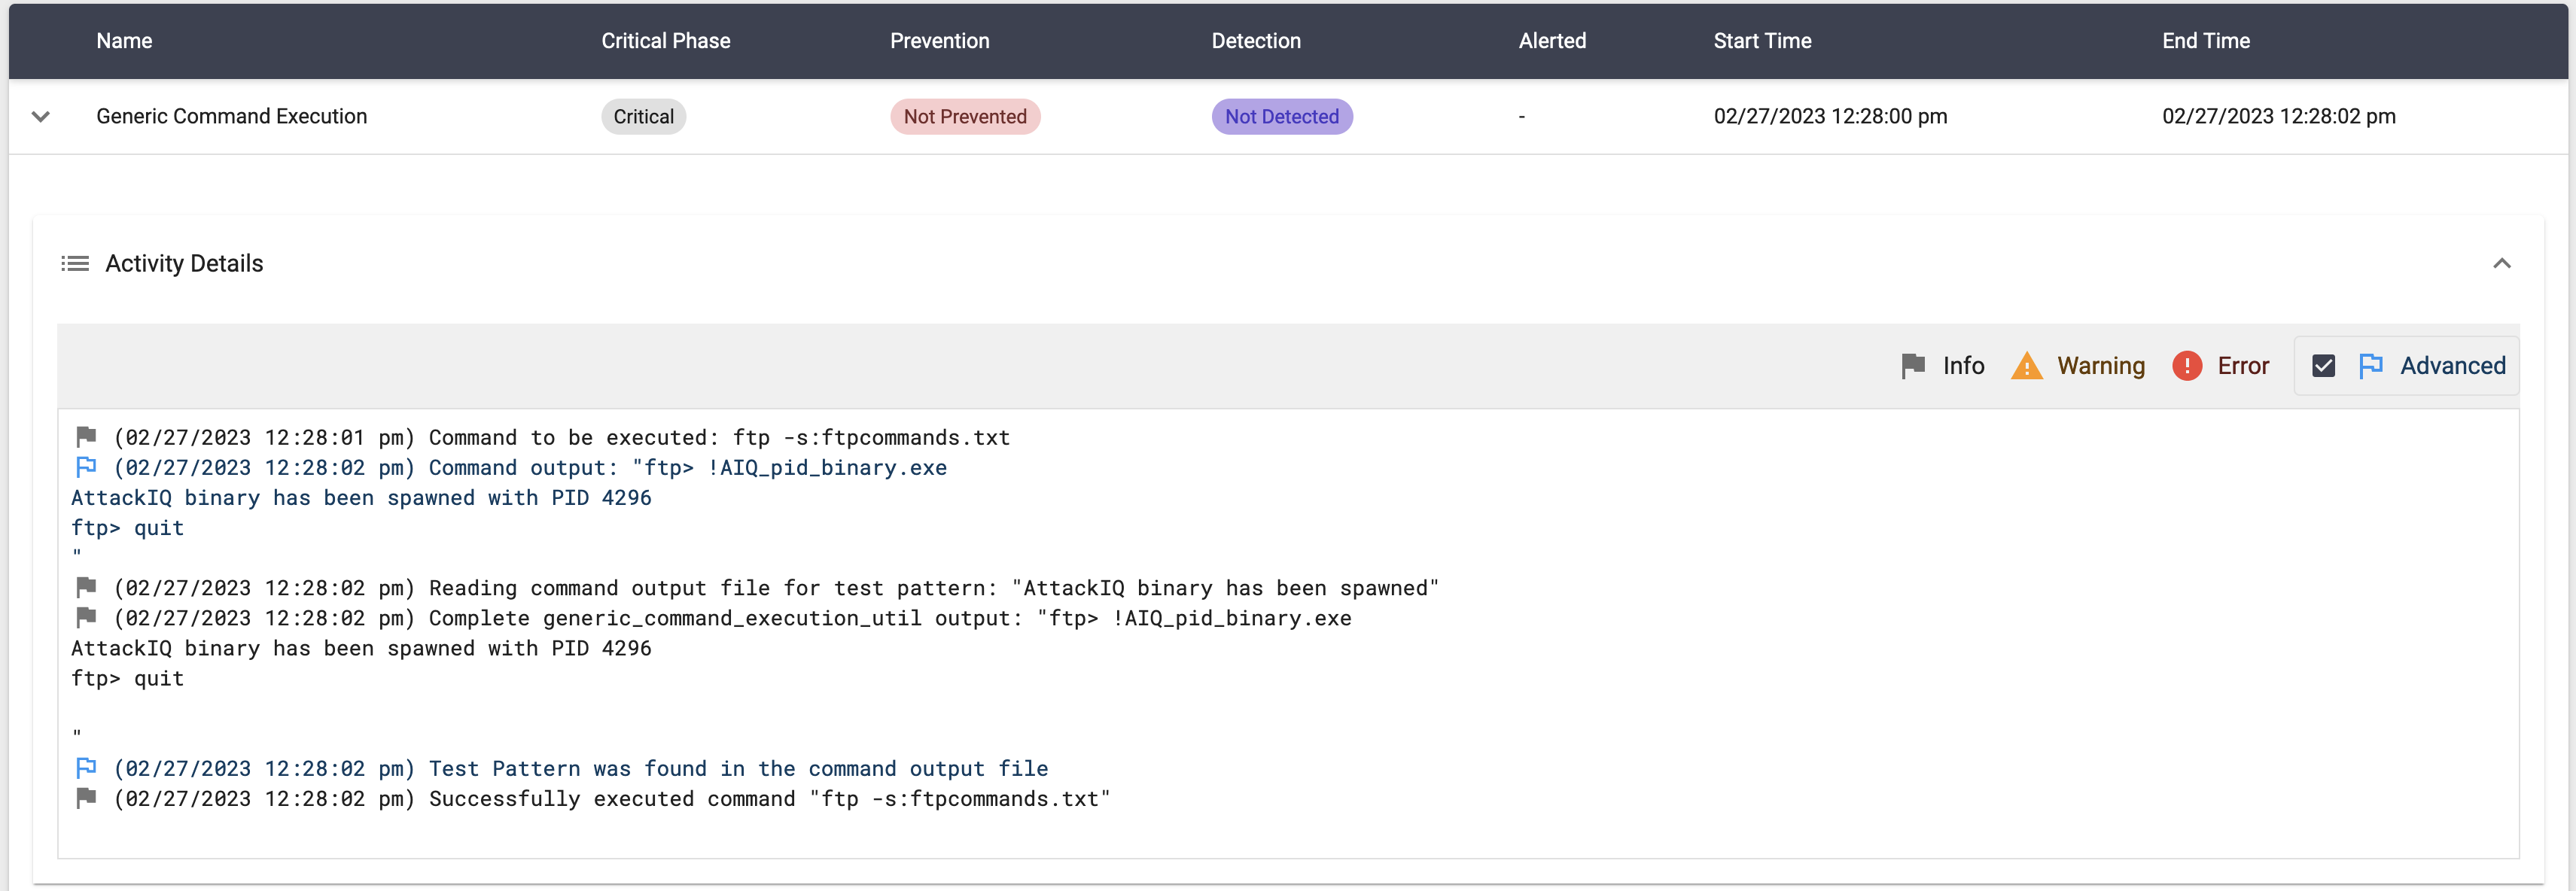Click the red Error exclamation icon
2576x891 pixels.
pos(2186,366)
